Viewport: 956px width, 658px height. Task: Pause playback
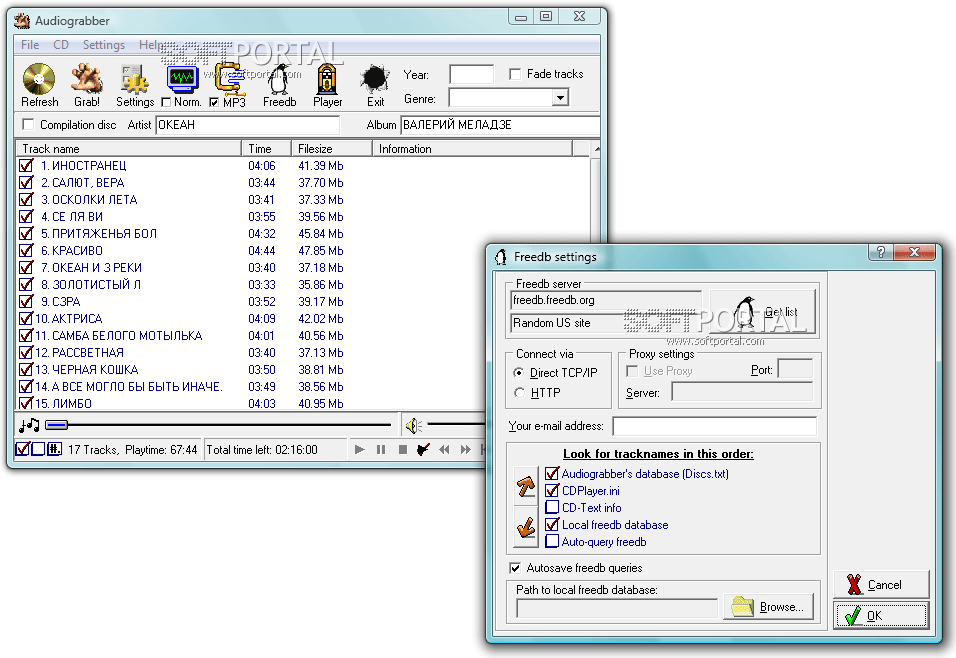point(381,449)
